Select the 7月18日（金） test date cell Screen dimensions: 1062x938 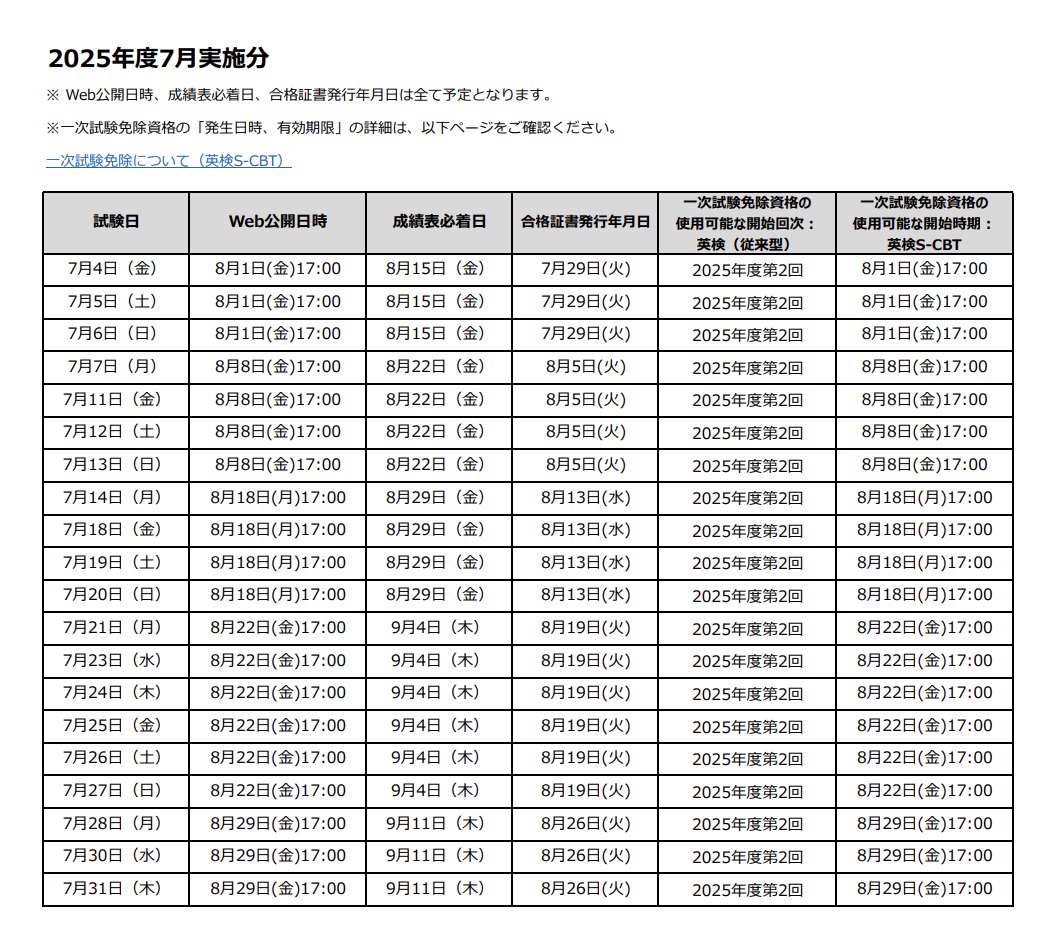point(116,530)
